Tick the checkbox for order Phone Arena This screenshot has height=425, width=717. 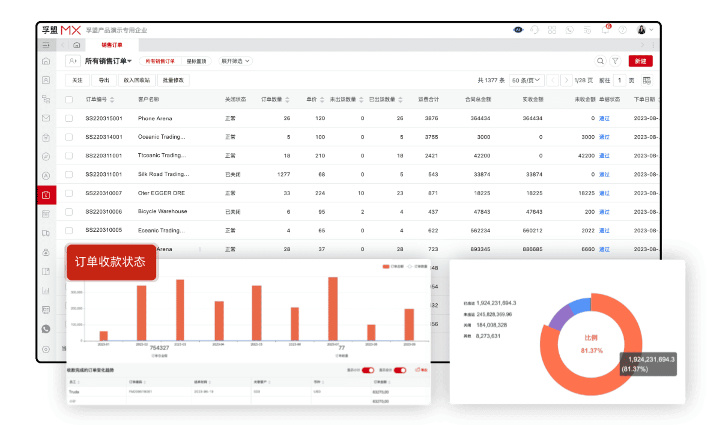[69, 118]
